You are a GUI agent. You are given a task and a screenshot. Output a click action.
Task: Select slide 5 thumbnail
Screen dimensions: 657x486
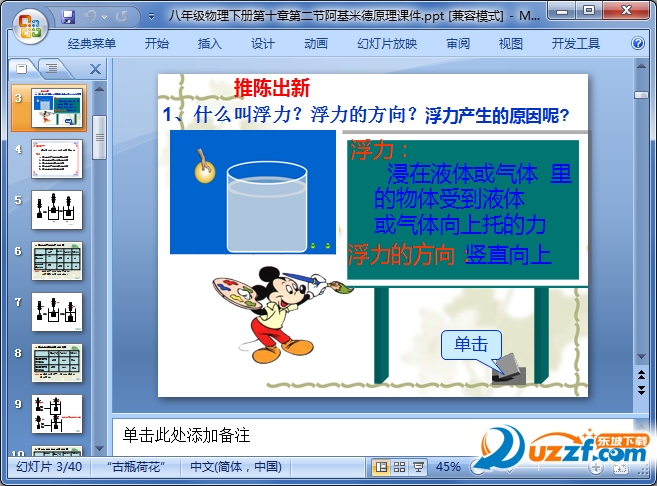(57, 210)
